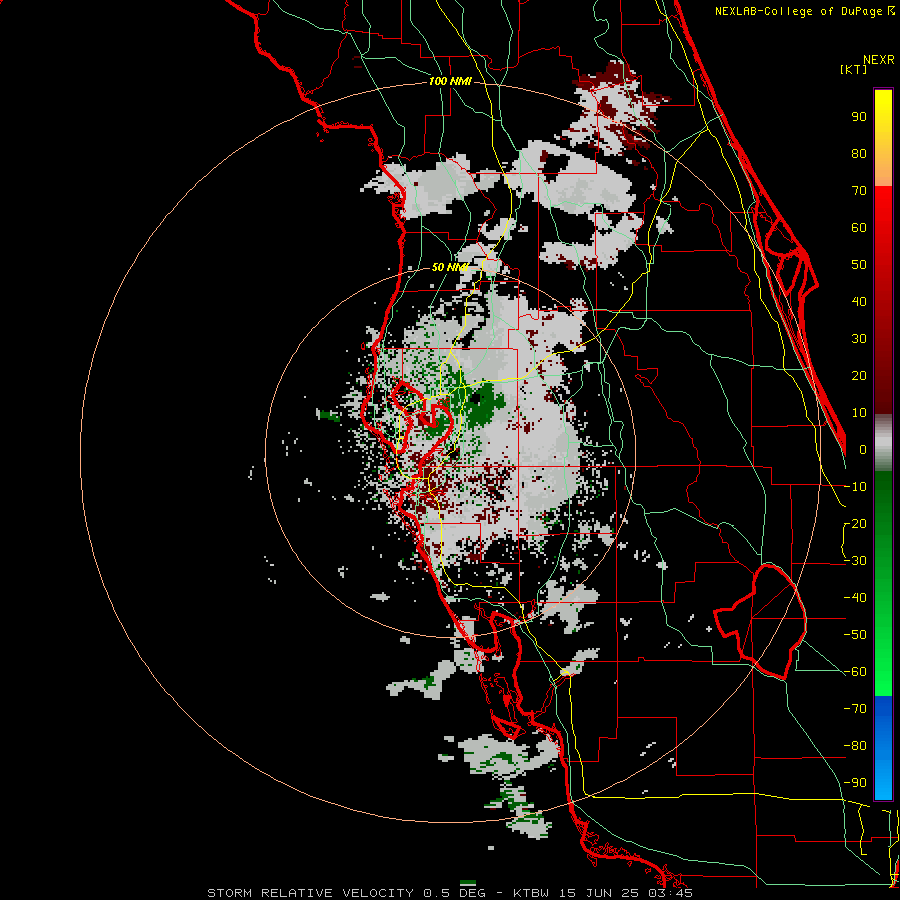The image size is (900, 900).
Task: Click the "100 NMI" range ring label
Action: coord(450,82)
